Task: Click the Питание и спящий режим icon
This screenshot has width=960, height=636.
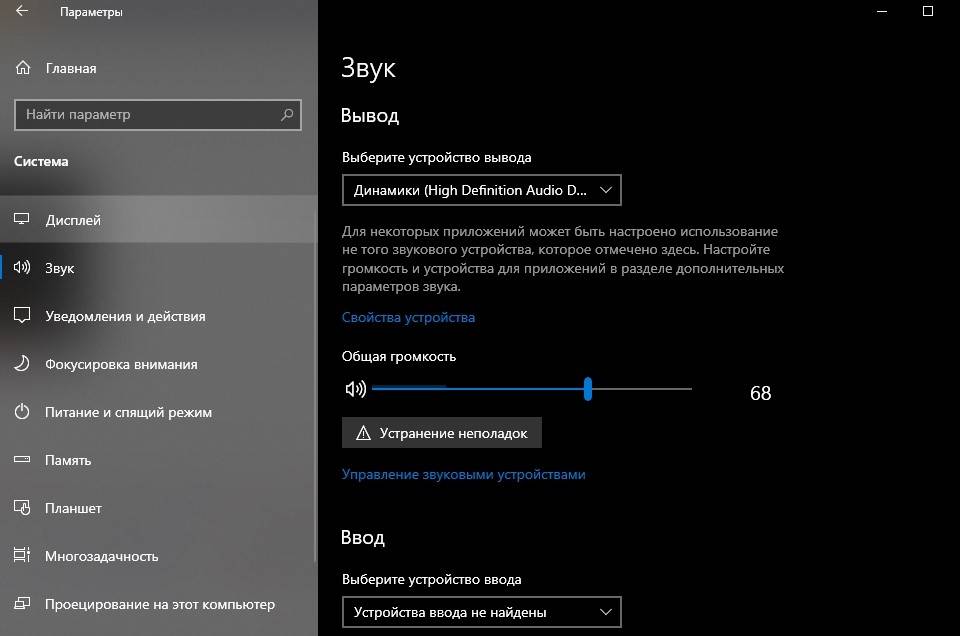Action: click(x=22, y=412)
